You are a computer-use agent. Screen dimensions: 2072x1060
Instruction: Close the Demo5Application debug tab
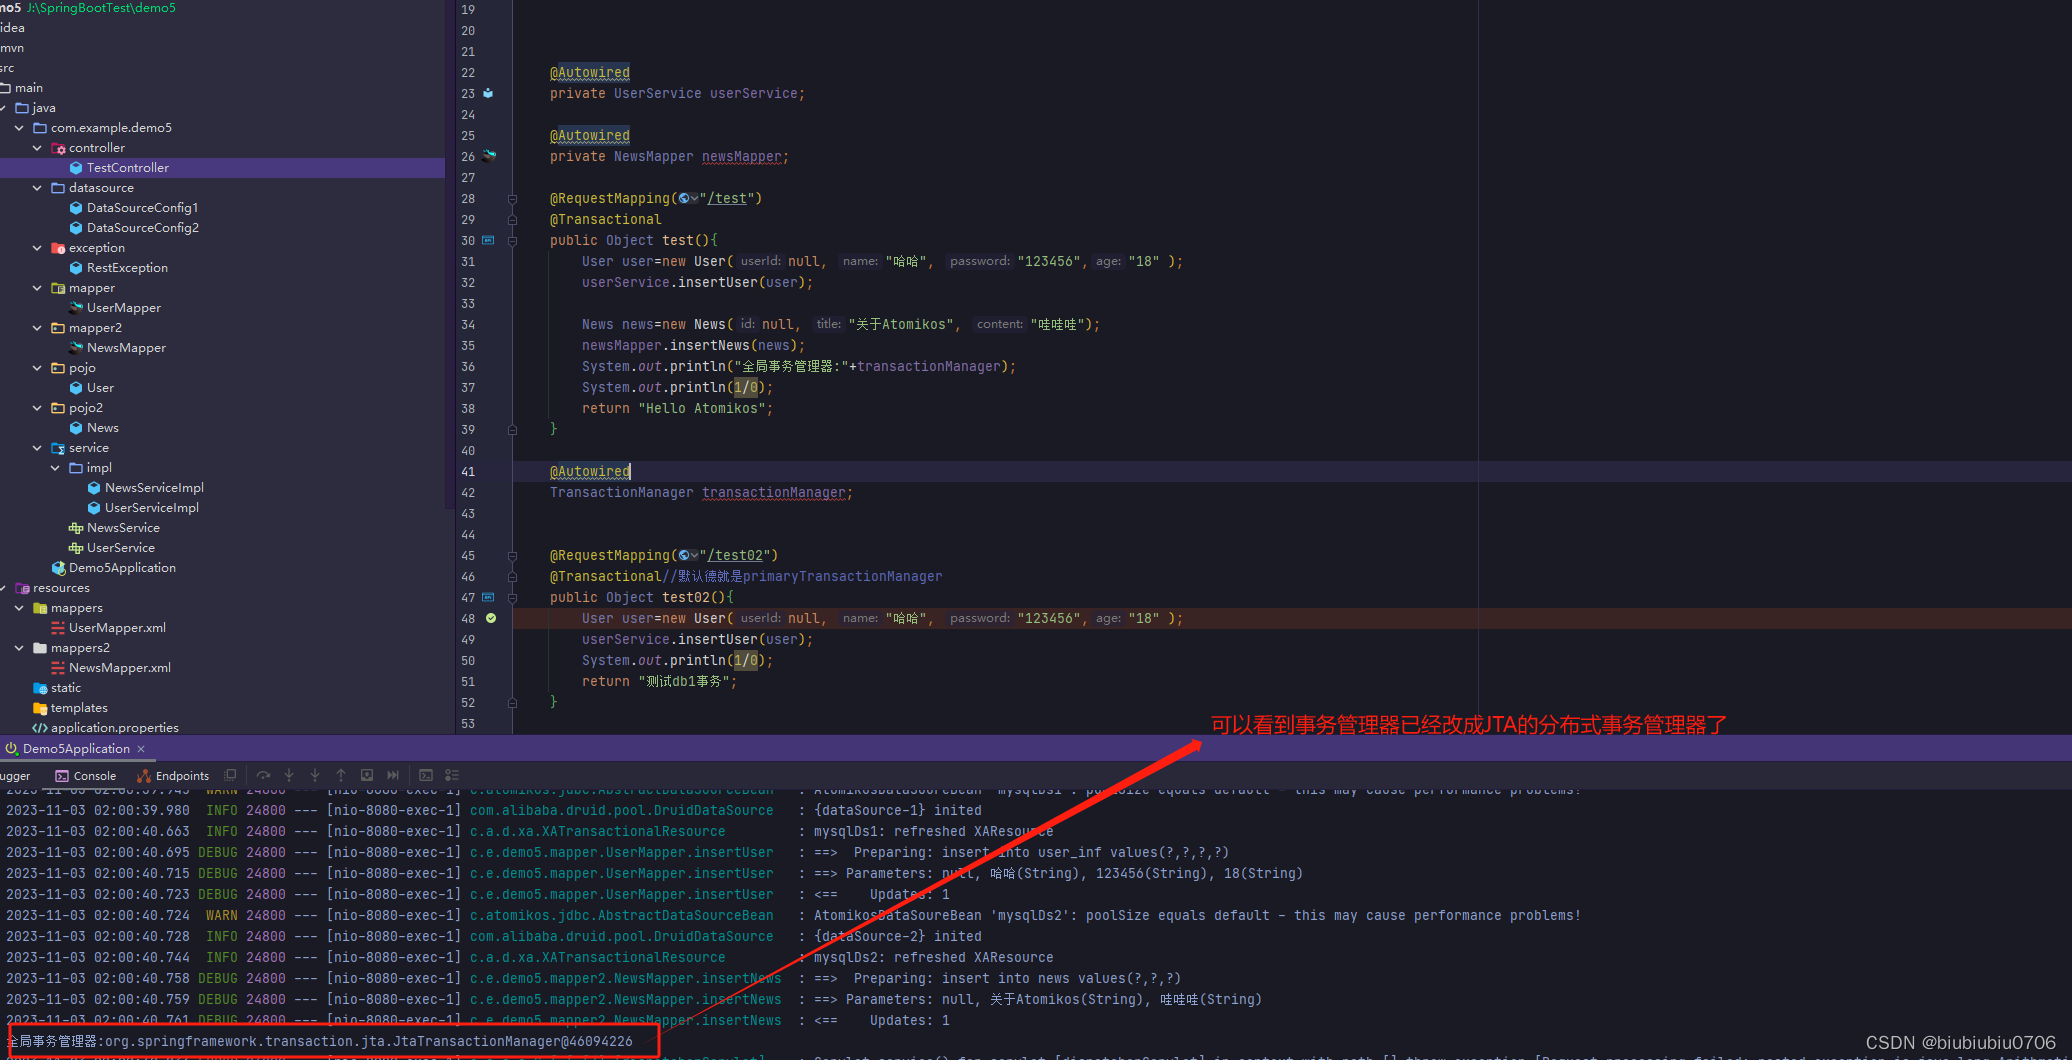coord(141,749)
